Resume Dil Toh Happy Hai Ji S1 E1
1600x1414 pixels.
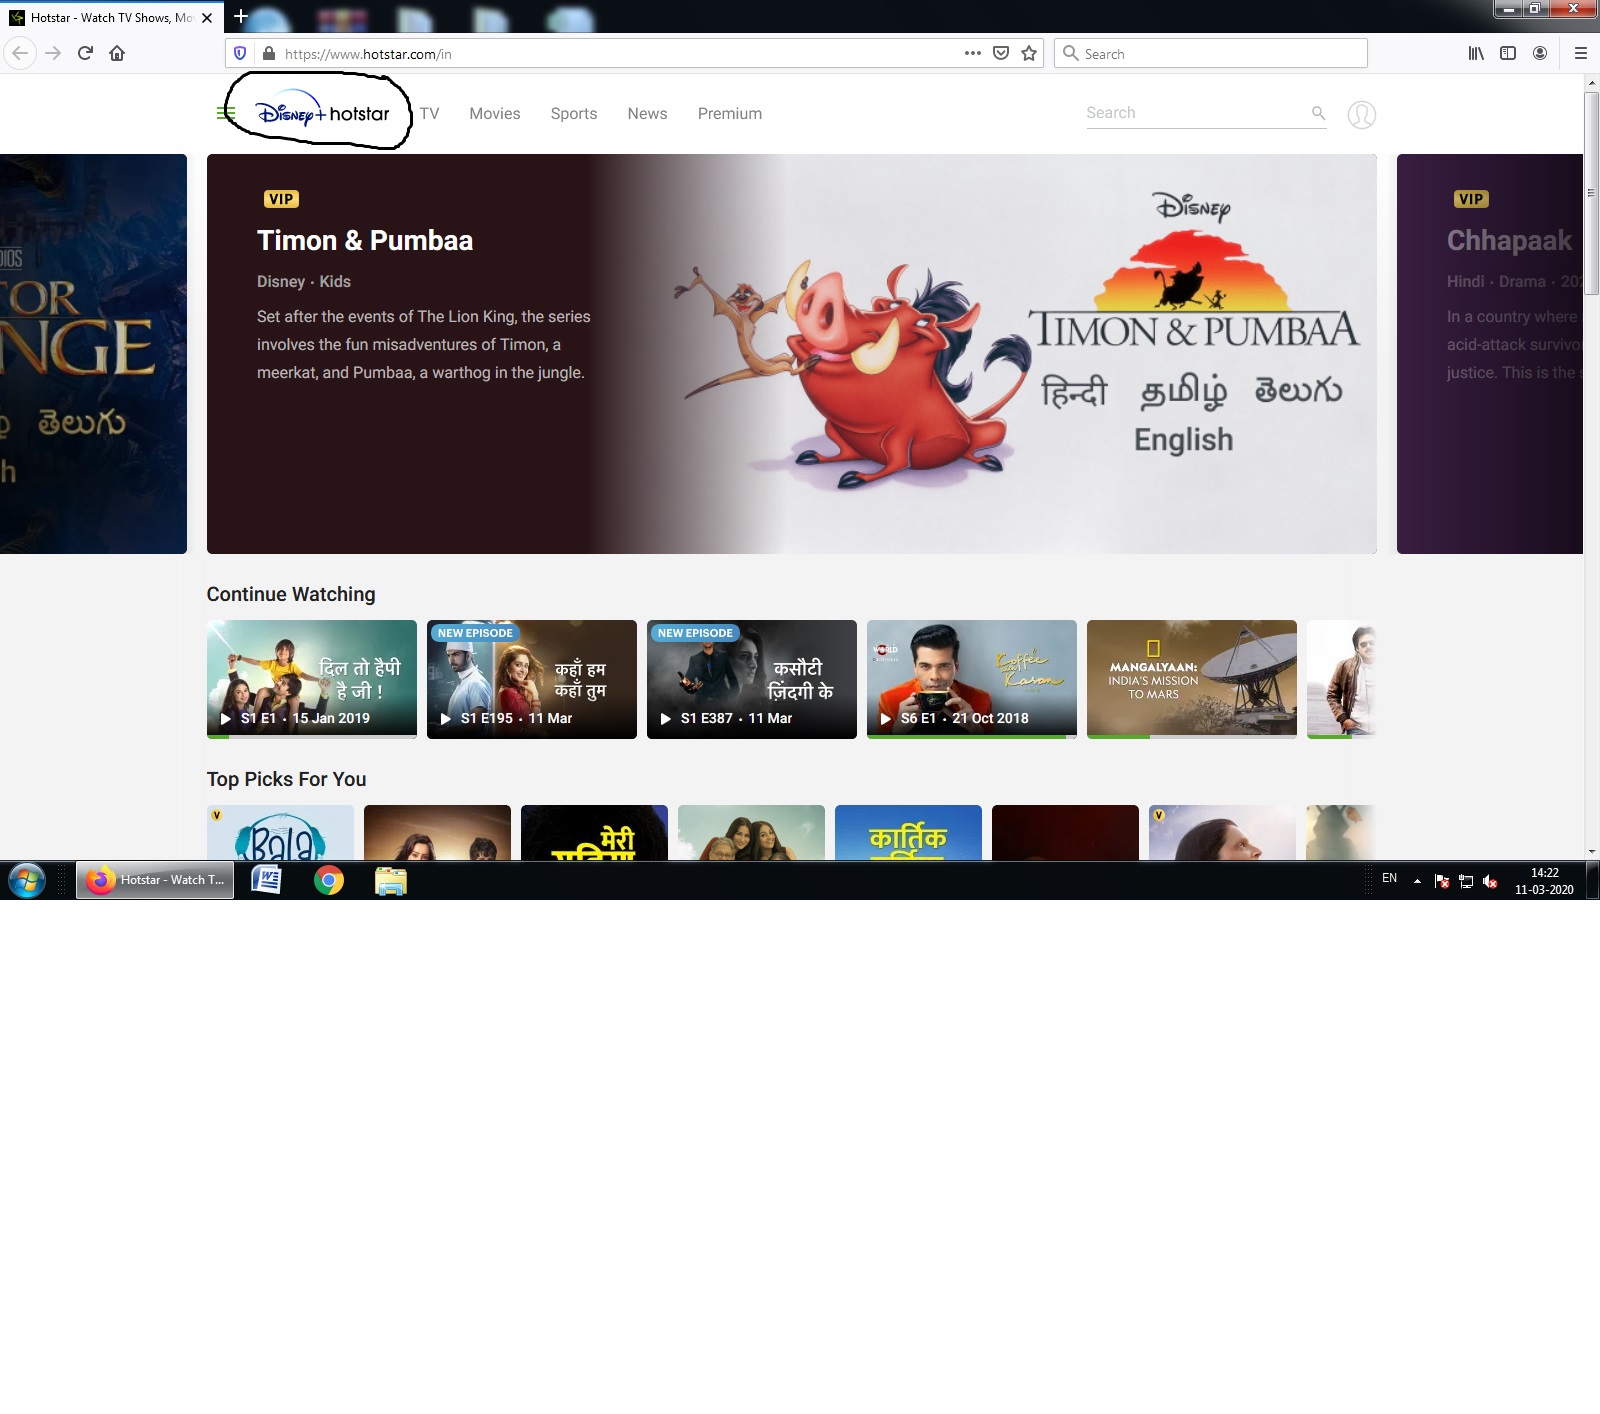click(x=312, y=679)
